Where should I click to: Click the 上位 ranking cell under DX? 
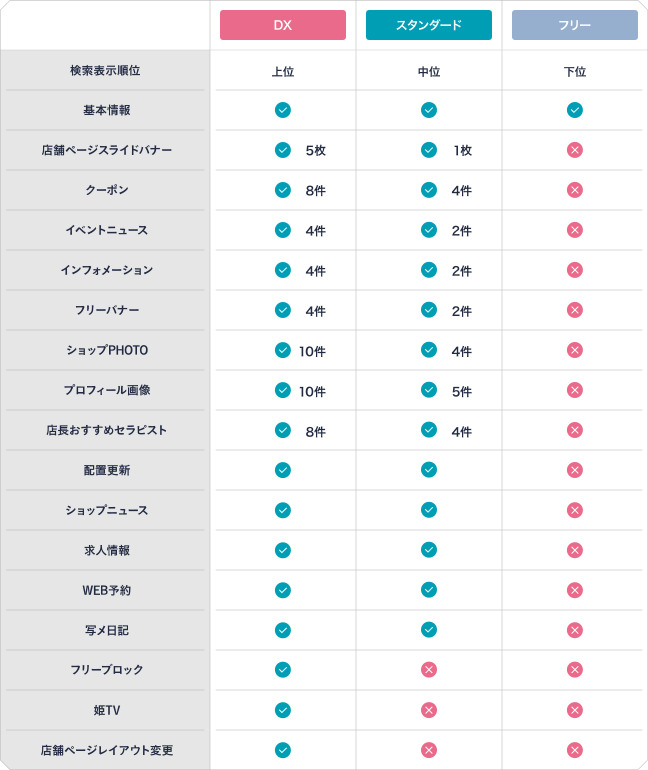tap(283, 72)
